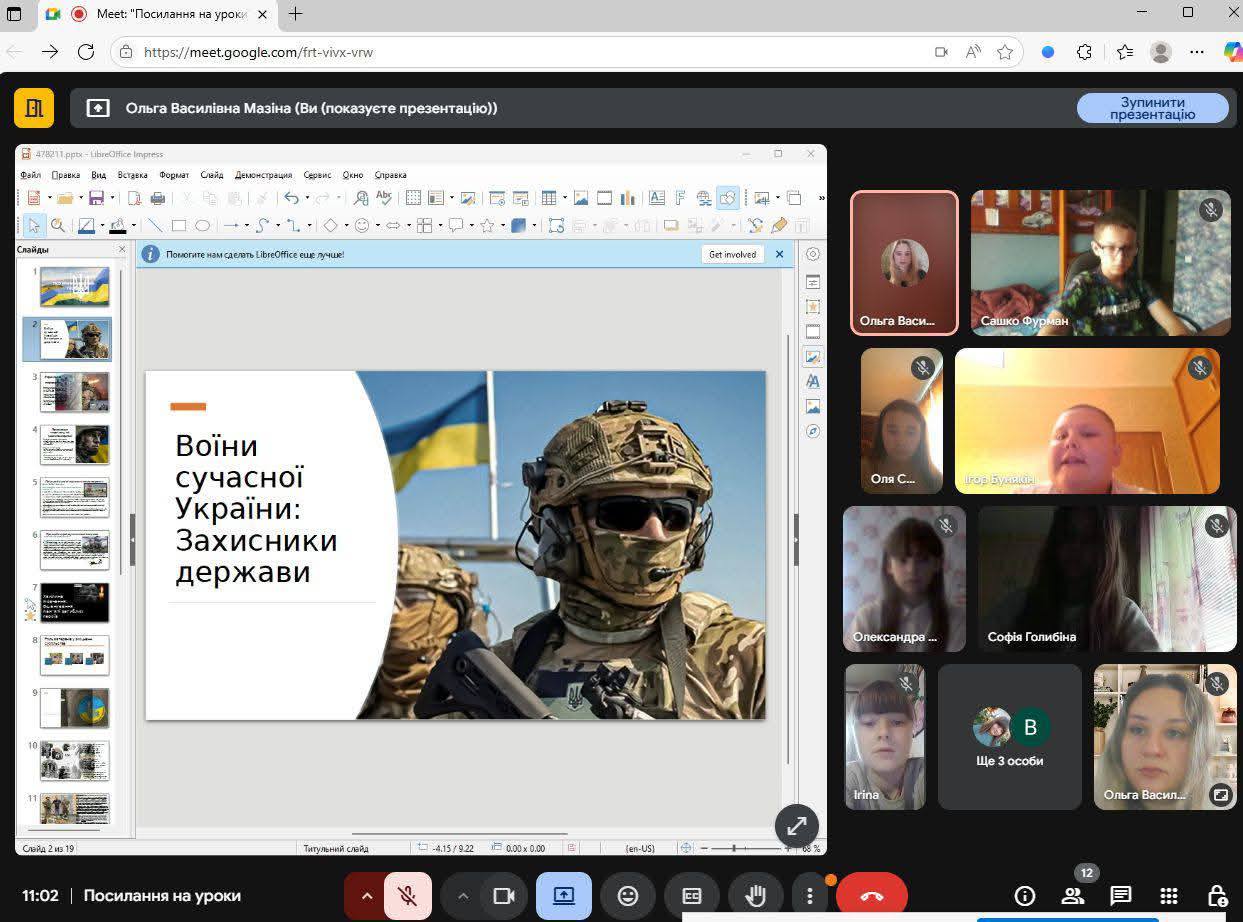Screen dimensions: 1243x922
Task: Click Софія Голибіна's video tile
Action: 1107,579
